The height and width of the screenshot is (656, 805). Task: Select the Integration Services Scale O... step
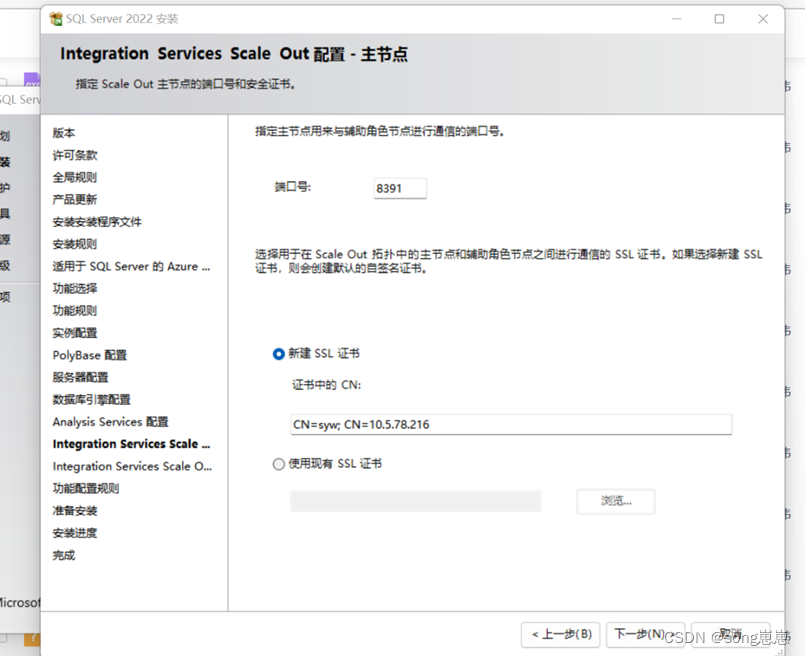(132, 466)
